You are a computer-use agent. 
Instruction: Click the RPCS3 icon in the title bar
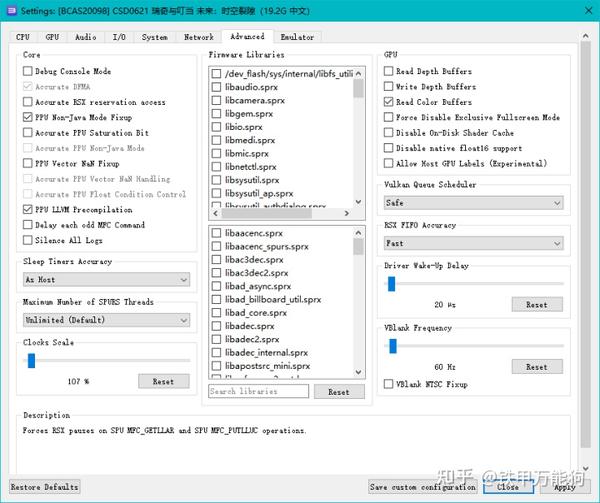[x=11, y=10]
